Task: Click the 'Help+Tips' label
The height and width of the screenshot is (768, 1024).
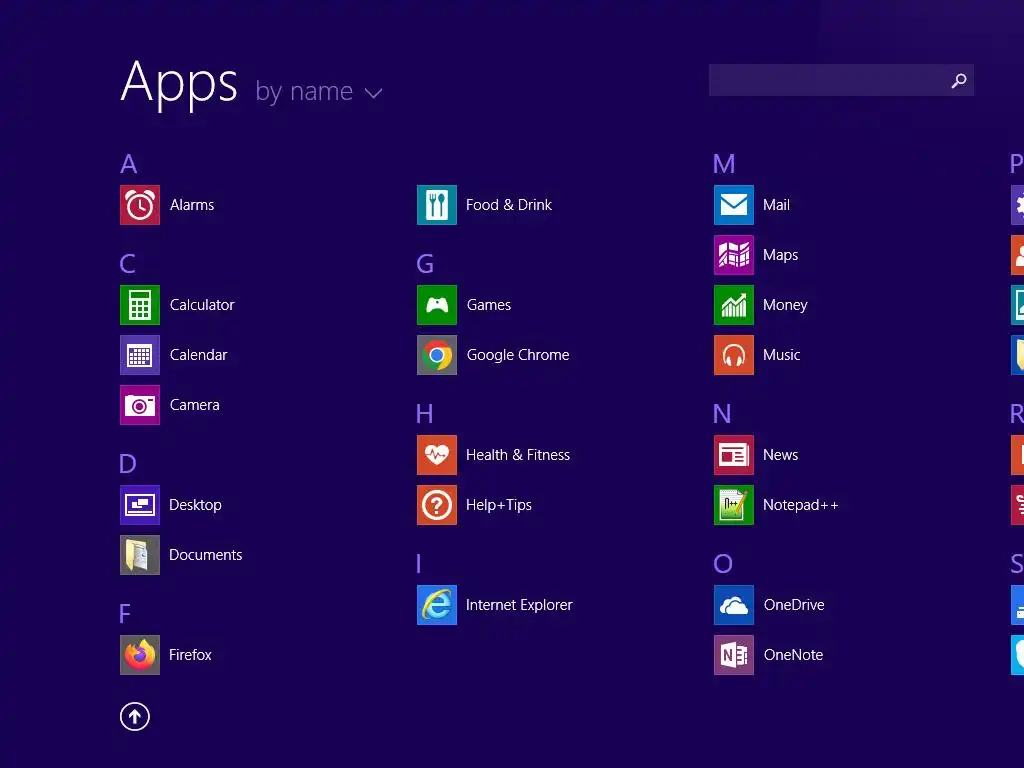Action: pyautogui.click(x=499, y=505)
